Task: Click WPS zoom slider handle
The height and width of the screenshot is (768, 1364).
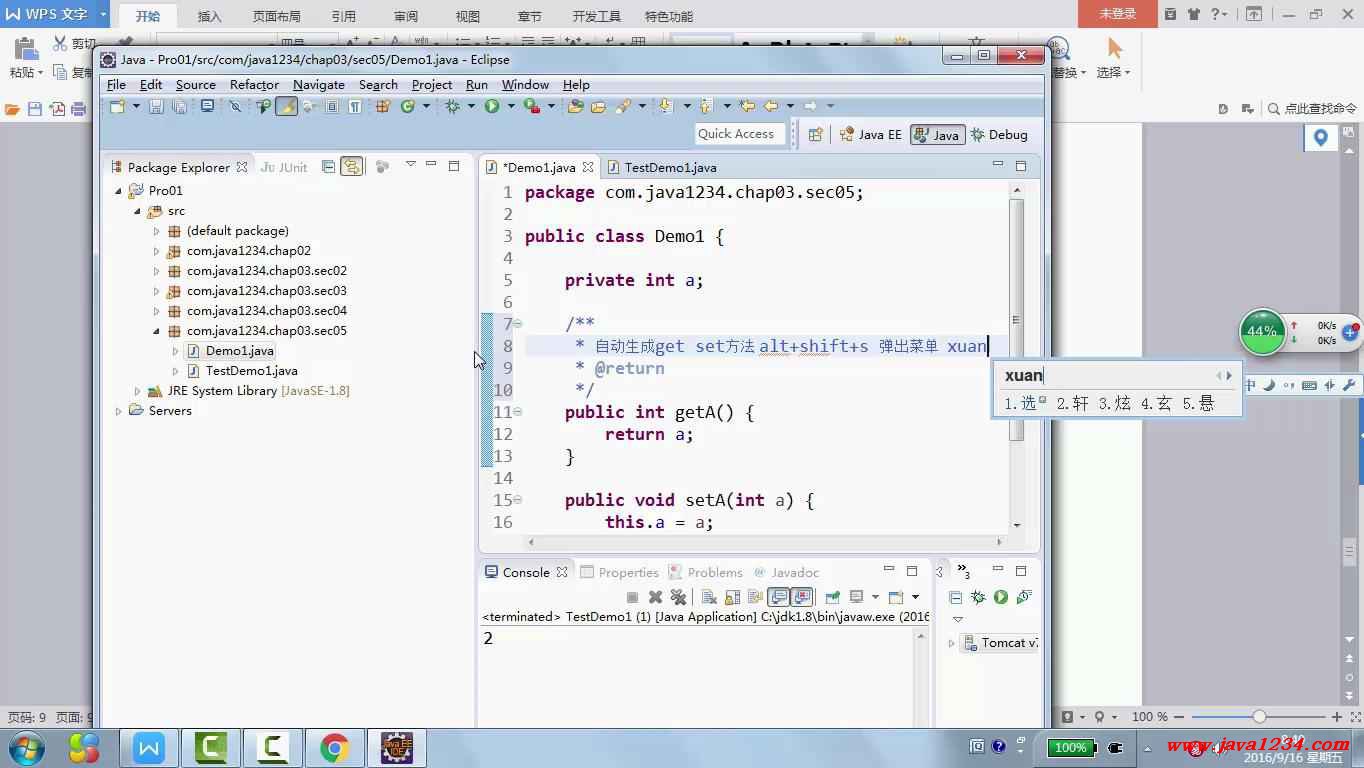Action: click(x=1259, y=716)
